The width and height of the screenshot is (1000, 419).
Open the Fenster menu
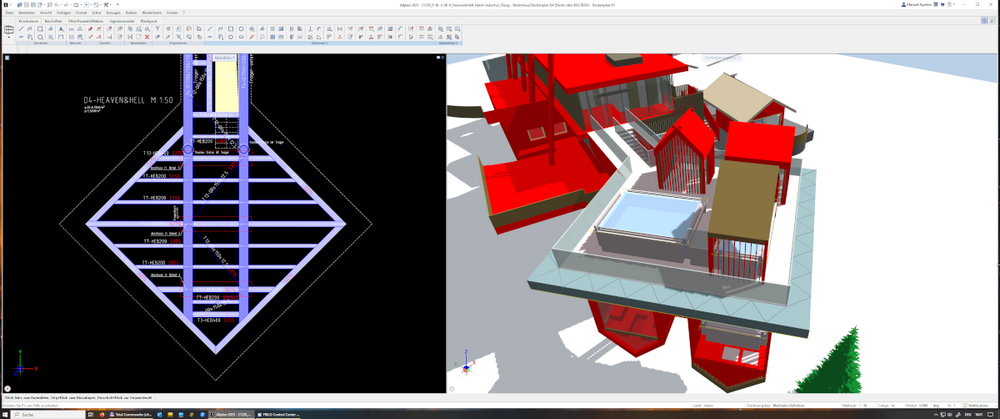click(x=172, y=13)
